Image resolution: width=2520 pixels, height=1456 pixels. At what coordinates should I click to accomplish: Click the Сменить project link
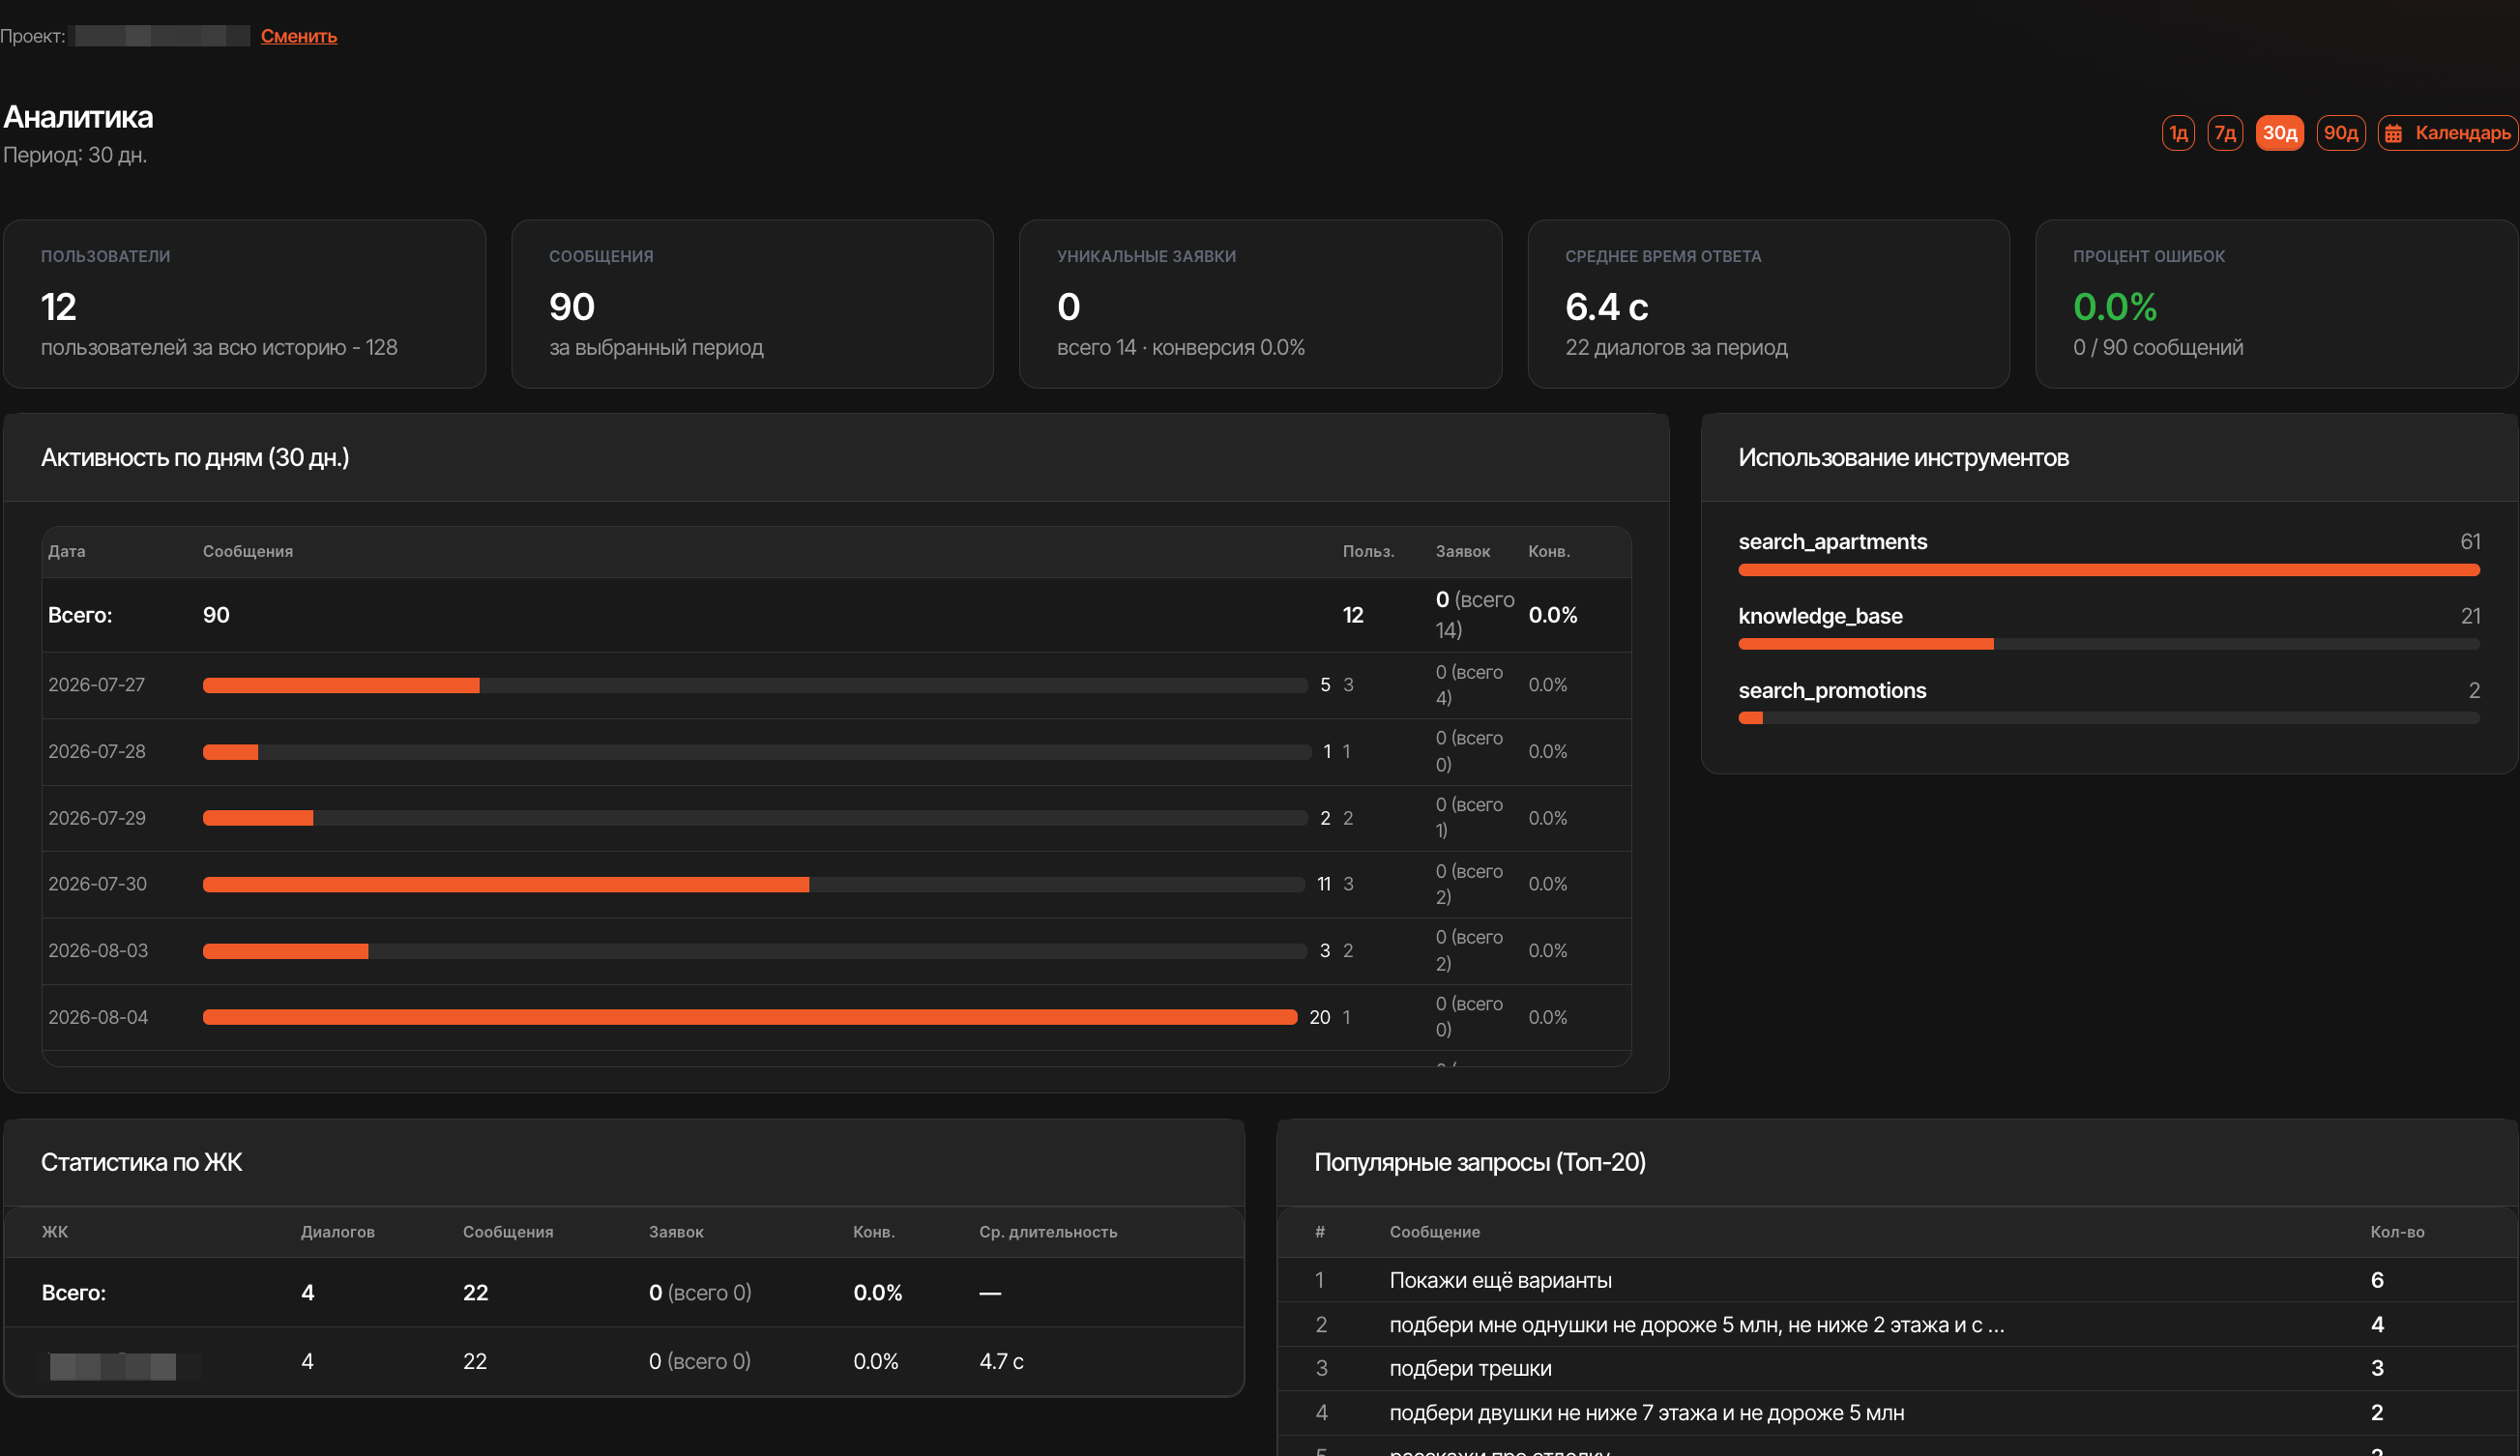point(299,36)
